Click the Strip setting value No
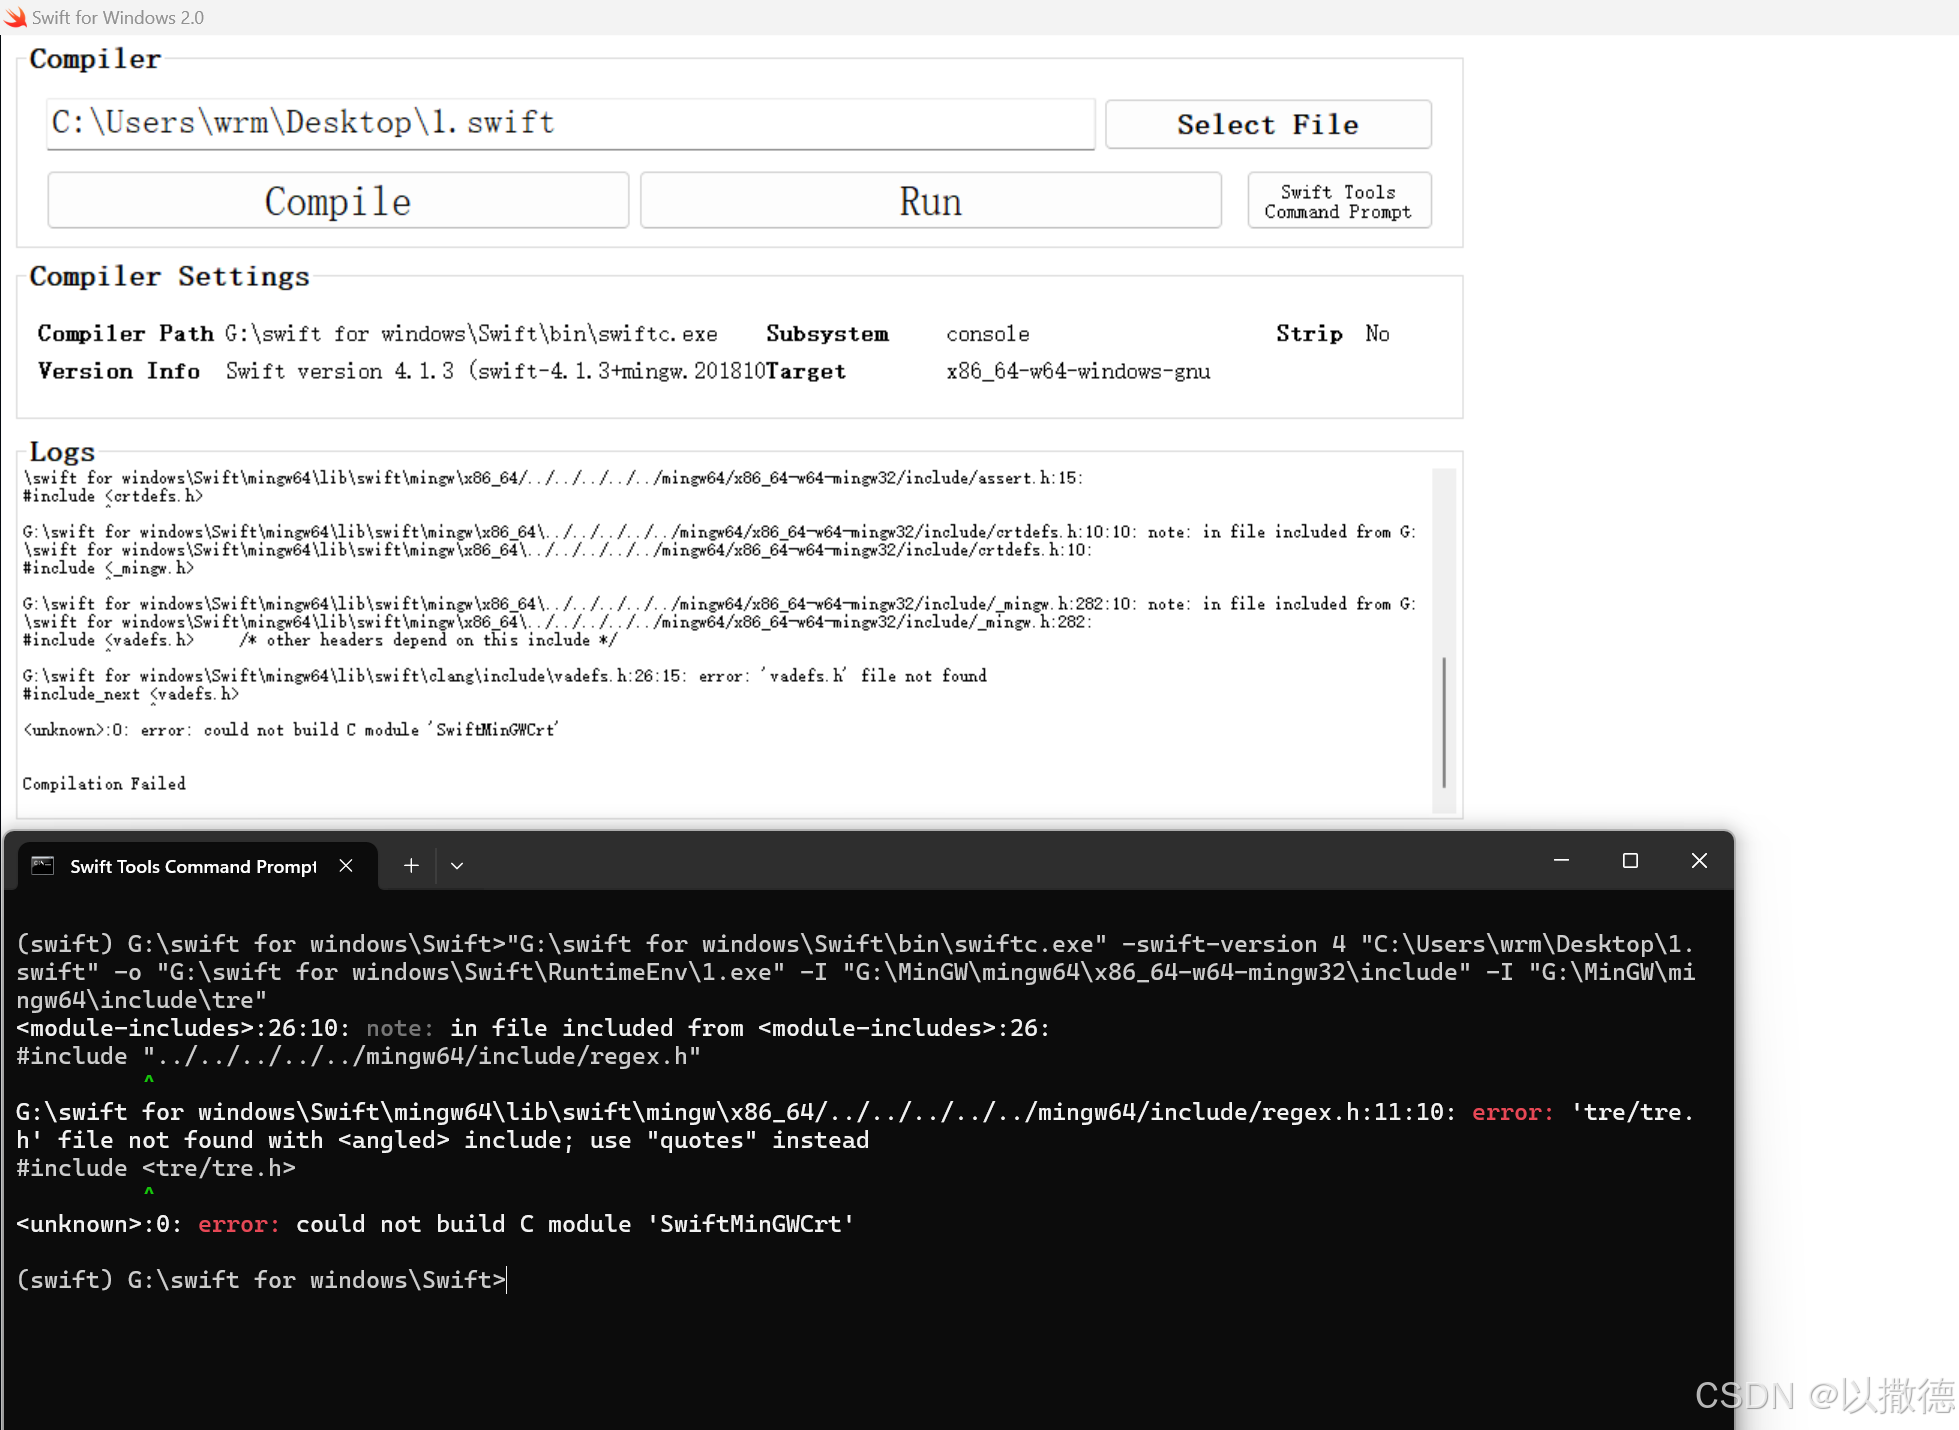This screenshot has width=1959, height=1430. click(x=1377, y=334)
